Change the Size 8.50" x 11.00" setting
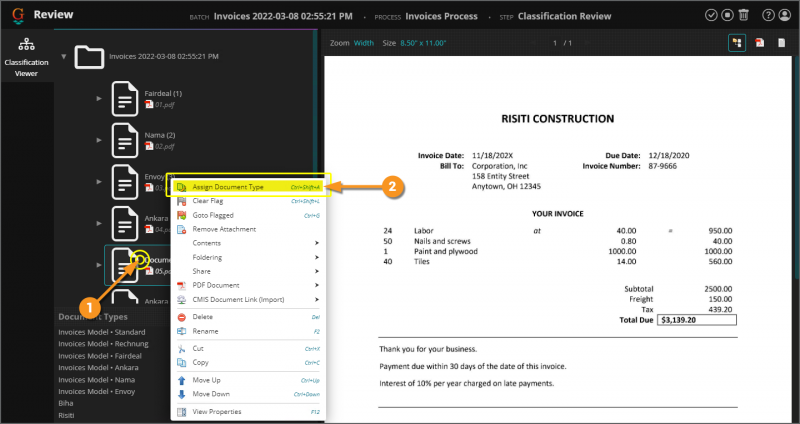 pyautogui.click(x=422, y=43)
